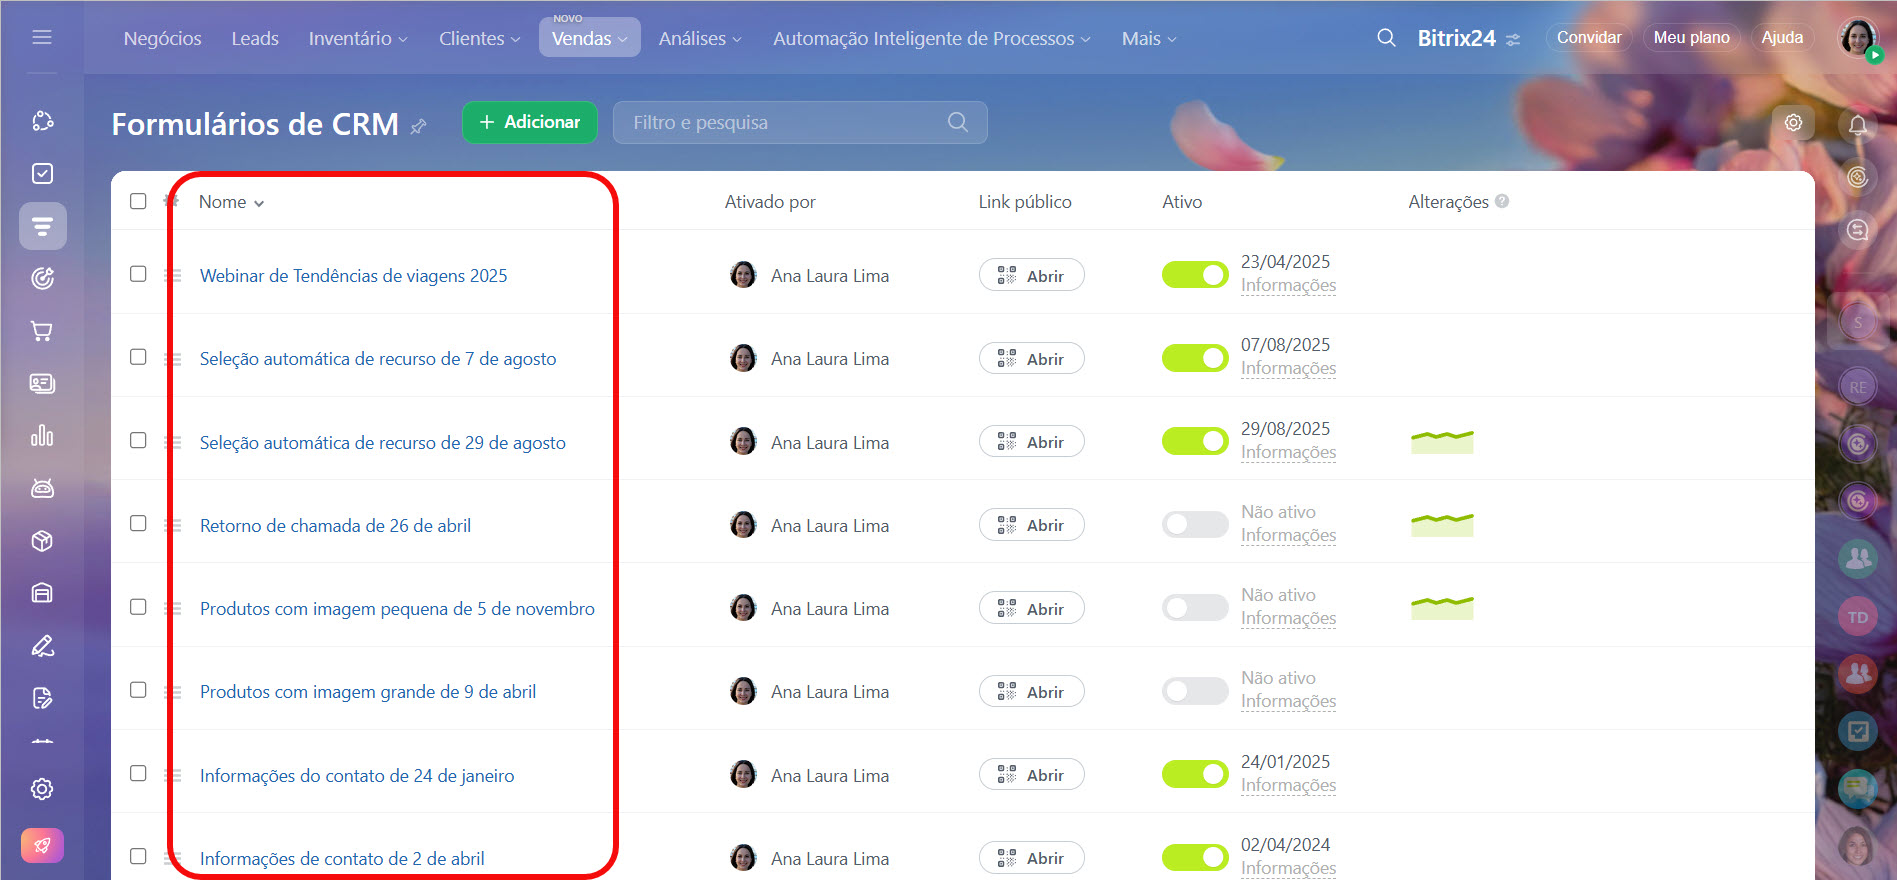Open analytics bar chart icon in sidebar
Image resolution: width=1897 pixels, height=880 pixels.
tap(42, 436)
